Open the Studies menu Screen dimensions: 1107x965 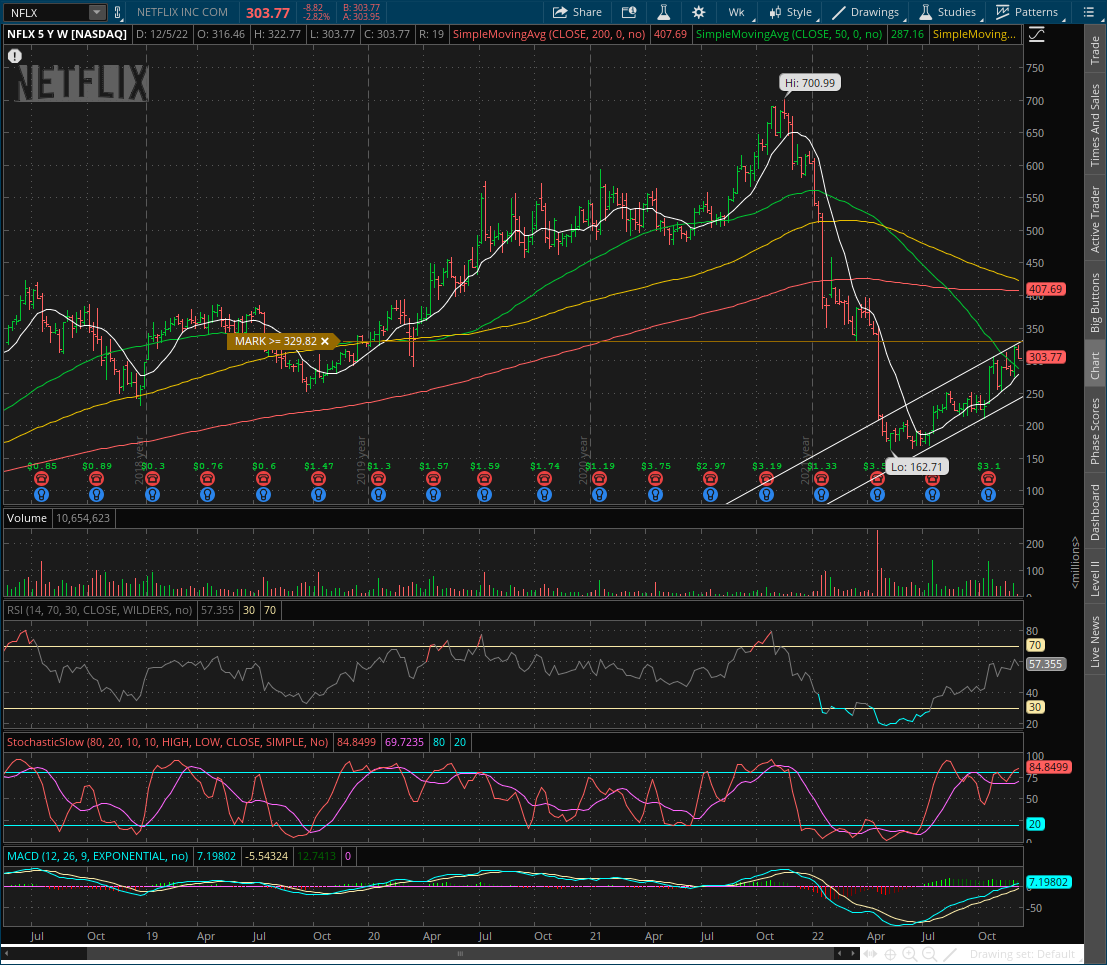click(948, 12)
